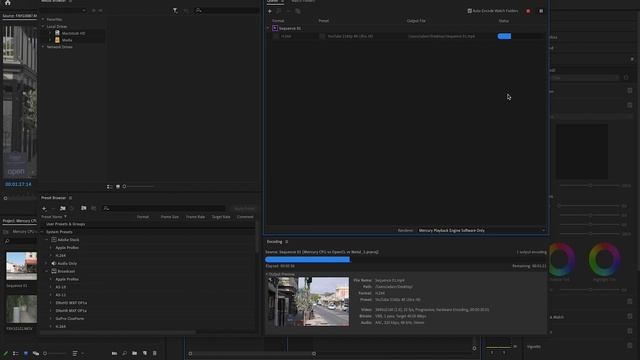This screenshot has width=640, height=360.
Task: Click the icon view button in Project panel
Action: click(26, 353)
